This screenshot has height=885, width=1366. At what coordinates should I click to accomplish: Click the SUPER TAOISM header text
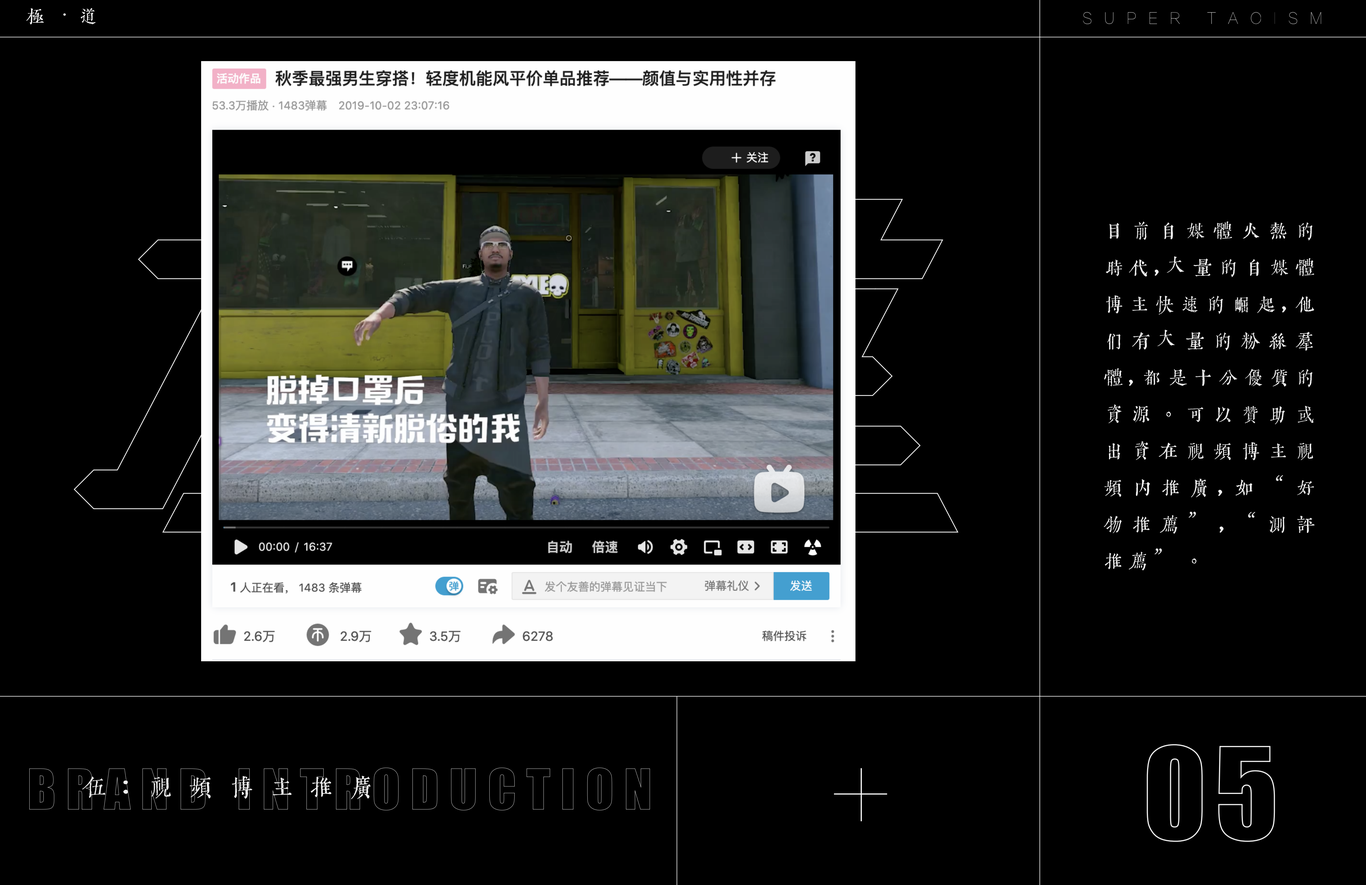(x=1204, y=18)
